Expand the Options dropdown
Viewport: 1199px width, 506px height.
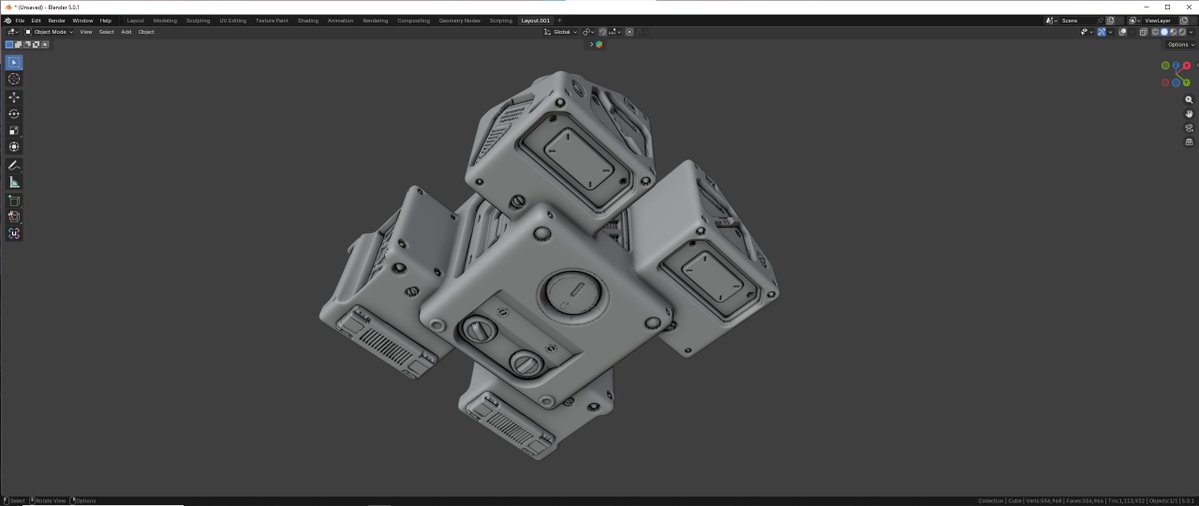[1181, 44]
